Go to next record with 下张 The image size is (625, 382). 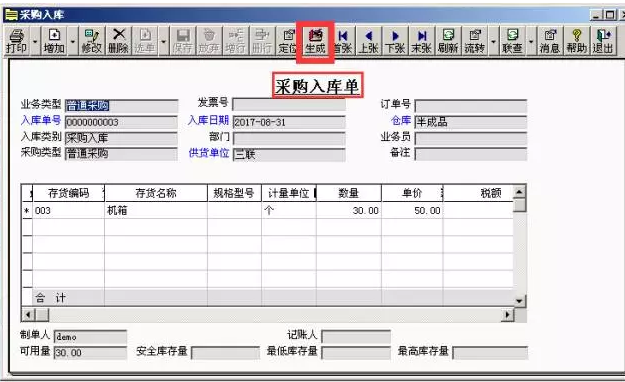click(395, 41)
